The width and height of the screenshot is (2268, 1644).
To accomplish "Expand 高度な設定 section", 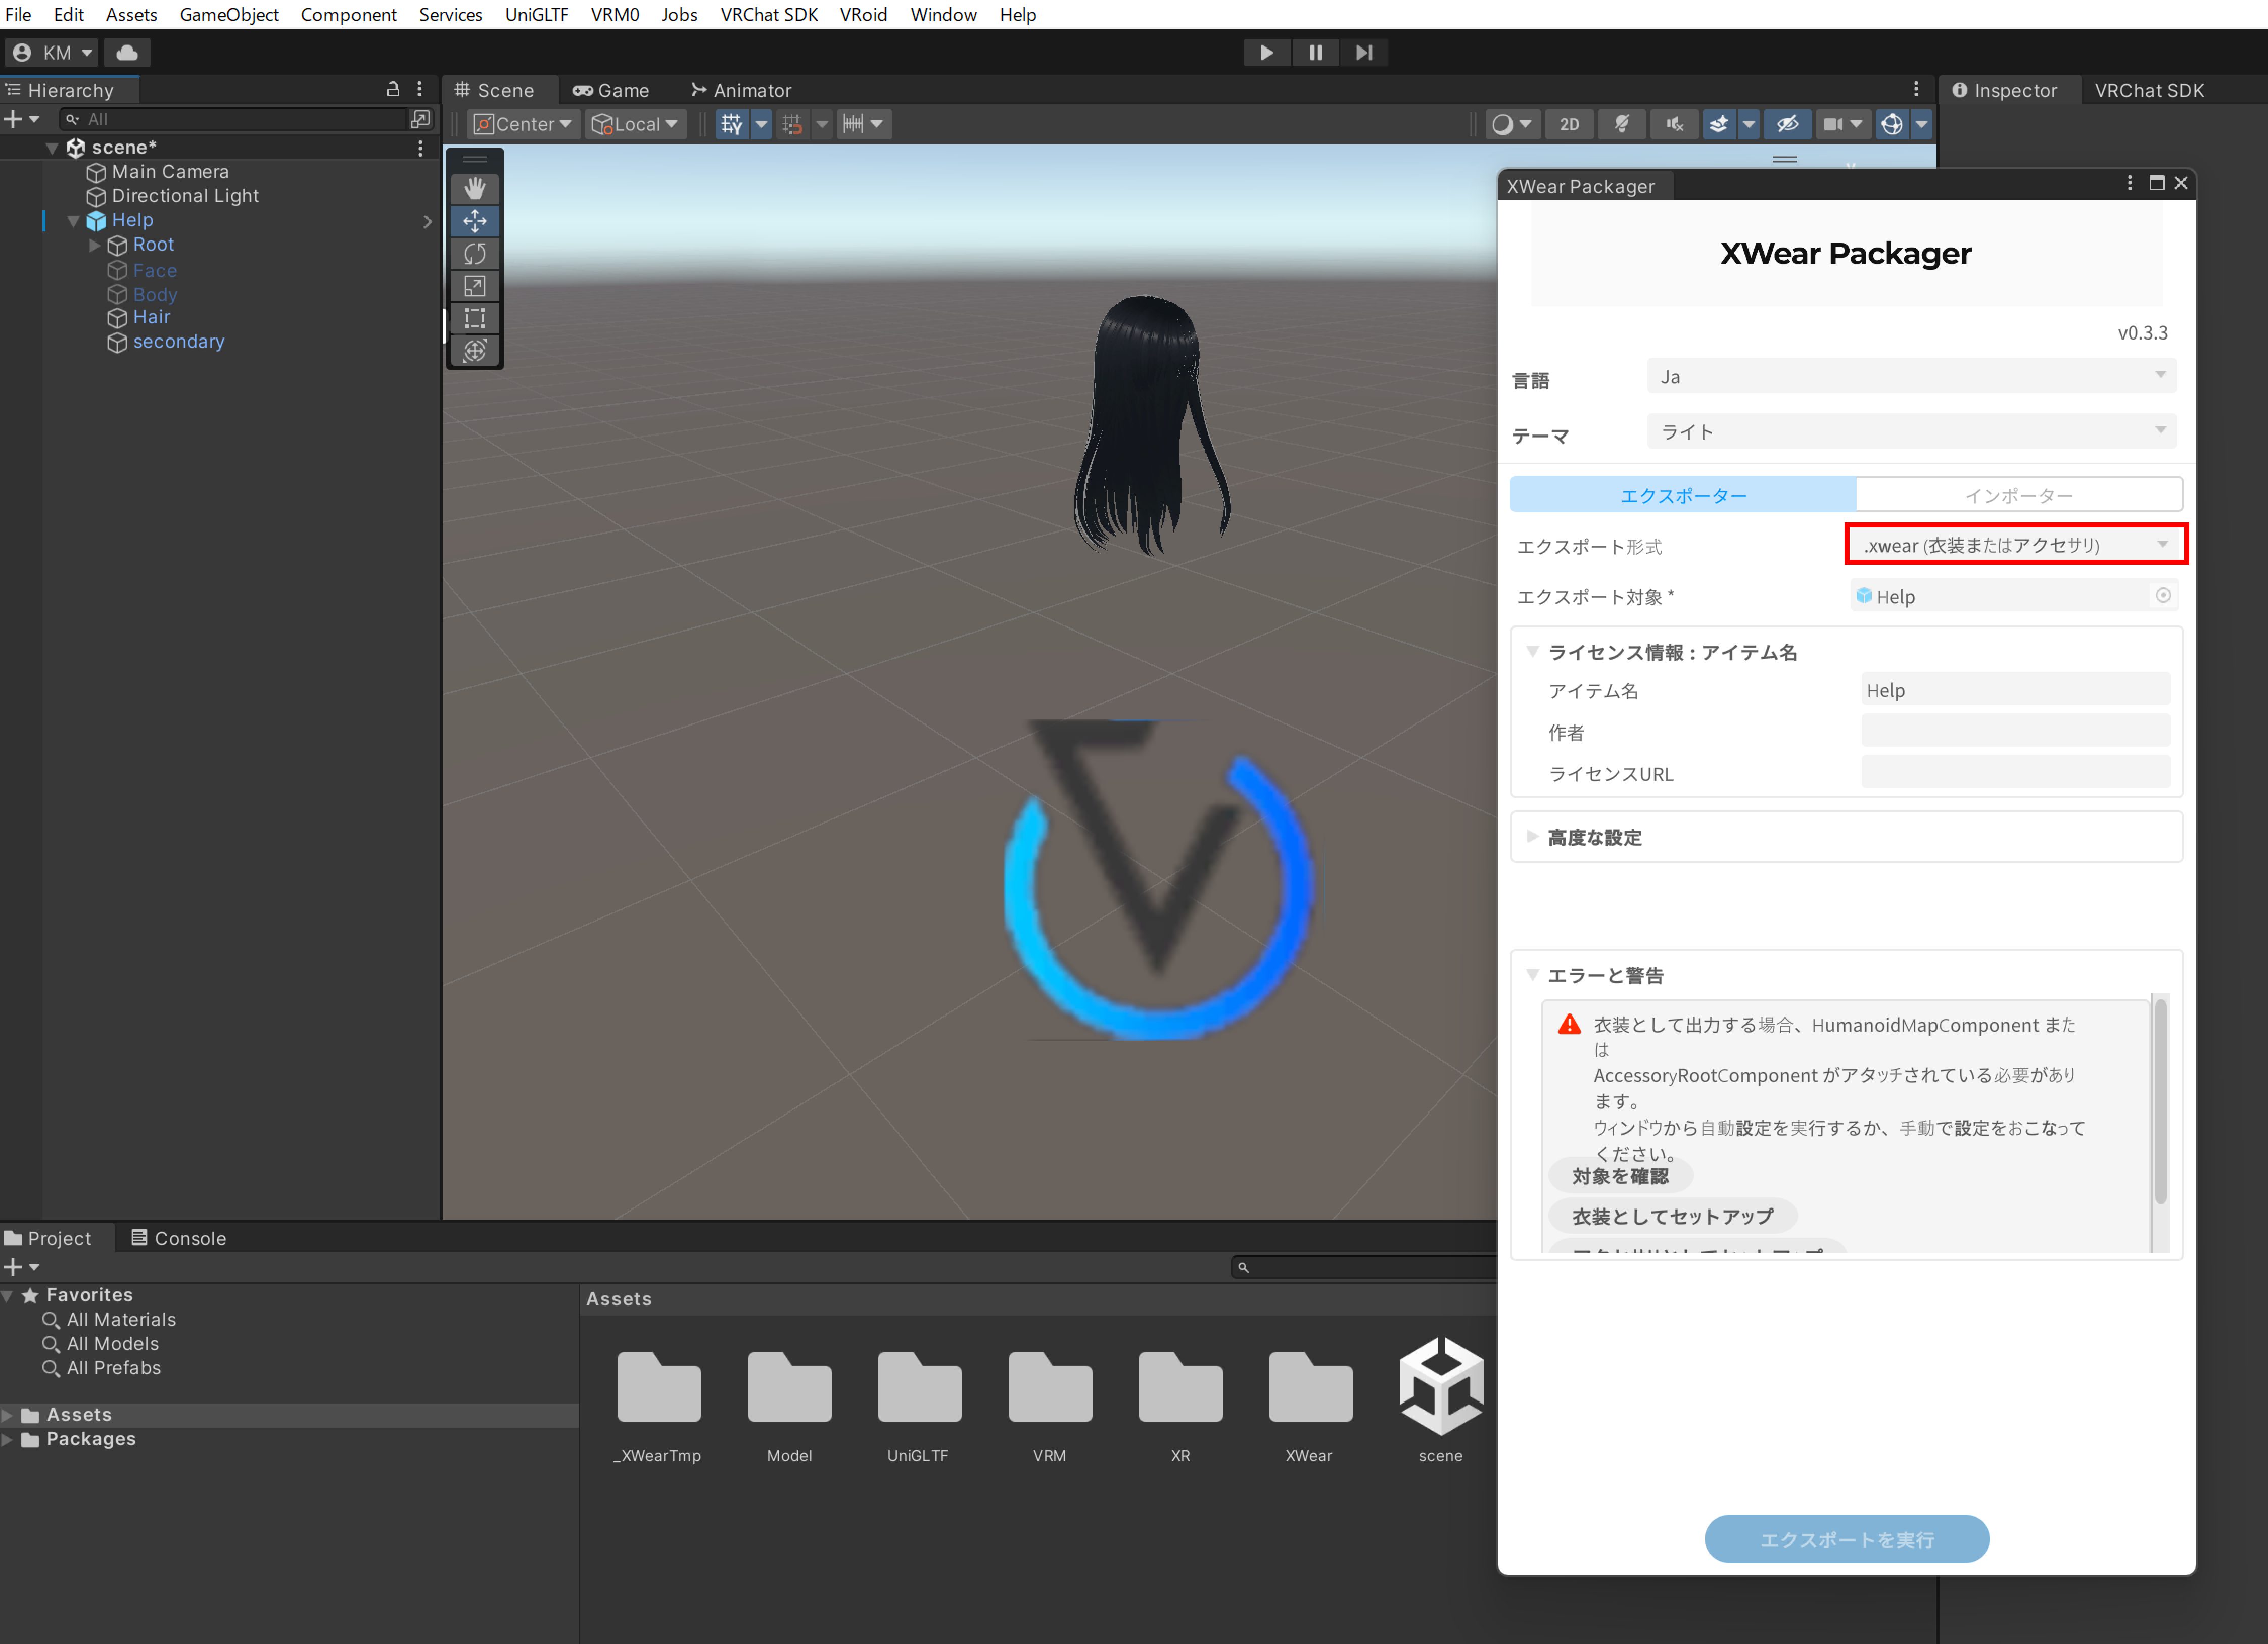I will click(x=1533, y=836).
